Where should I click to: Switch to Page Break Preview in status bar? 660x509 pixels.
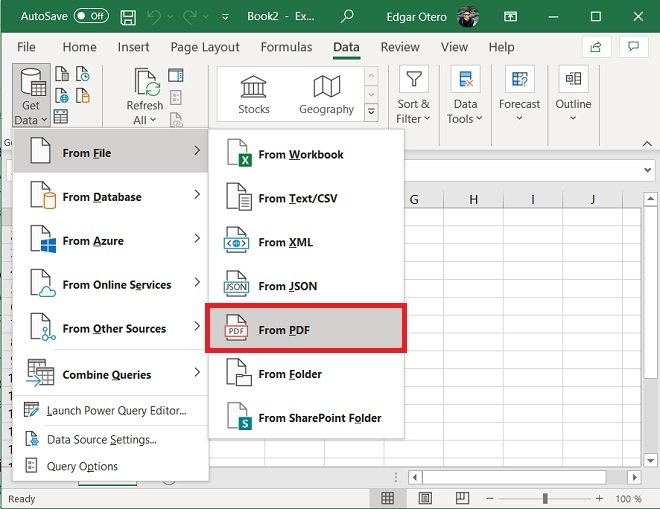[x=462, y=498]
